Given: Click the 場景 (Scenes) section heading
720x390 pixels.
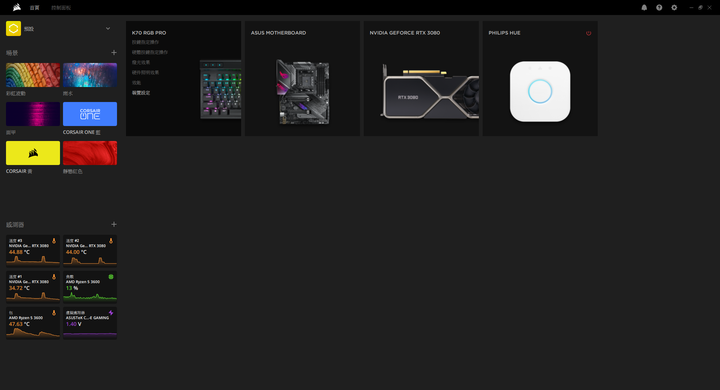Looking at the screenshot, I should tap(12, 53).
